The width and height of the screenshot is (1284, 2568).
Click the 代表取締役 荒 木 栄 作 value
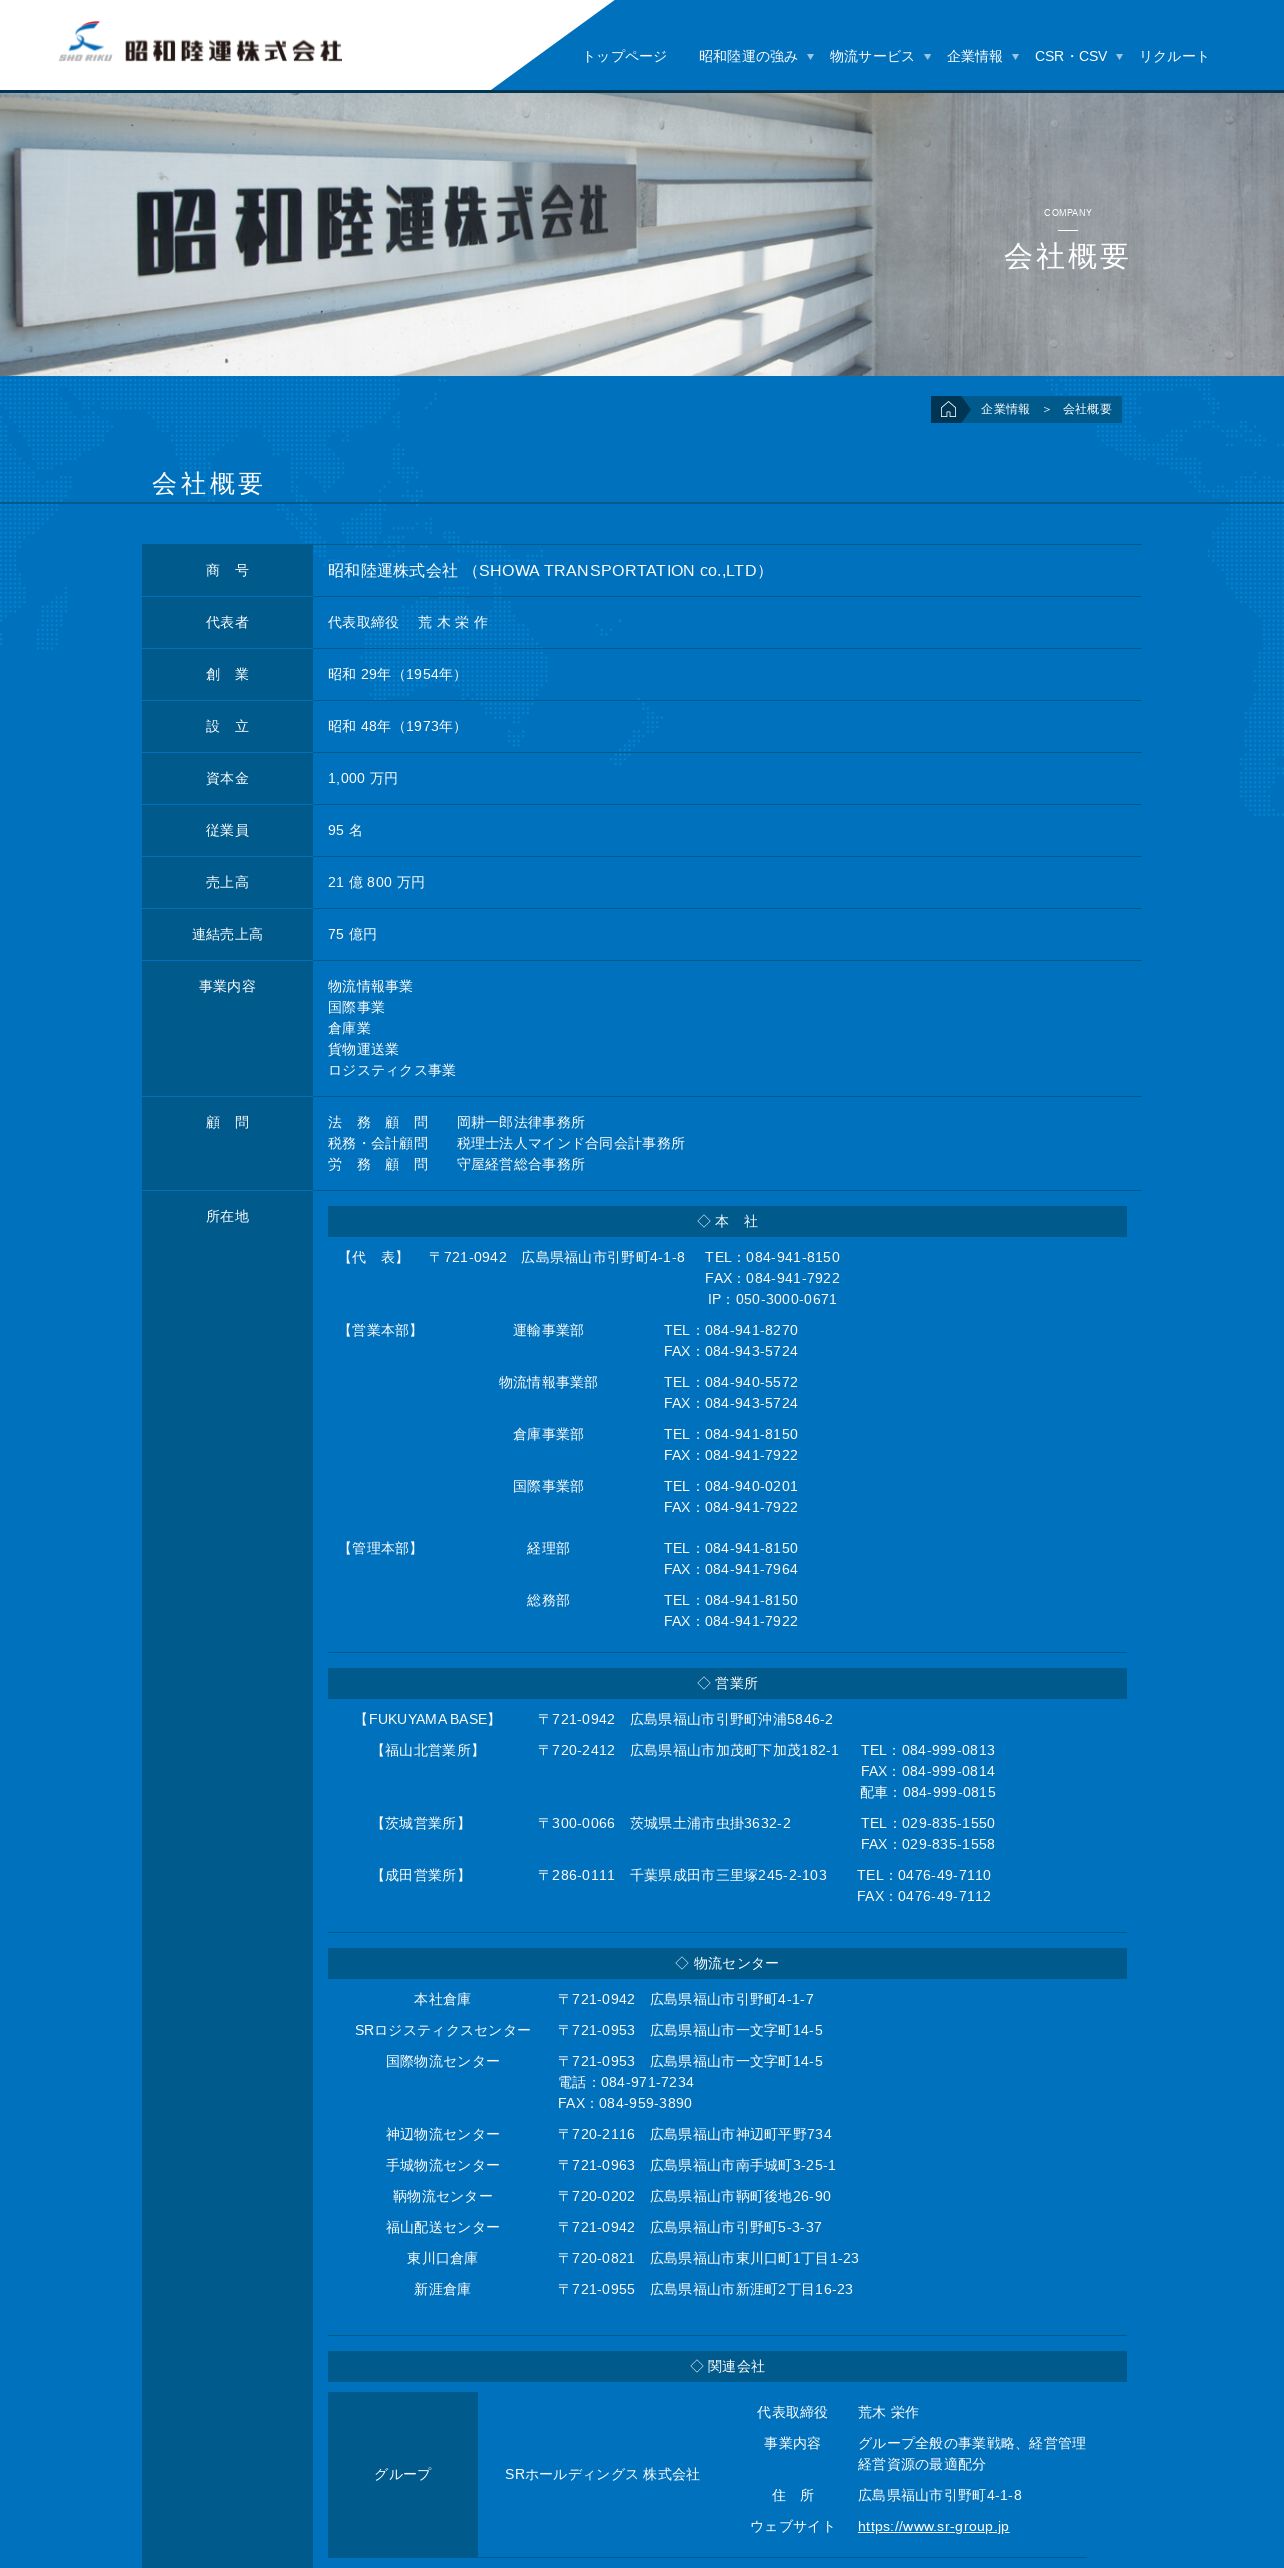[408, 622]
